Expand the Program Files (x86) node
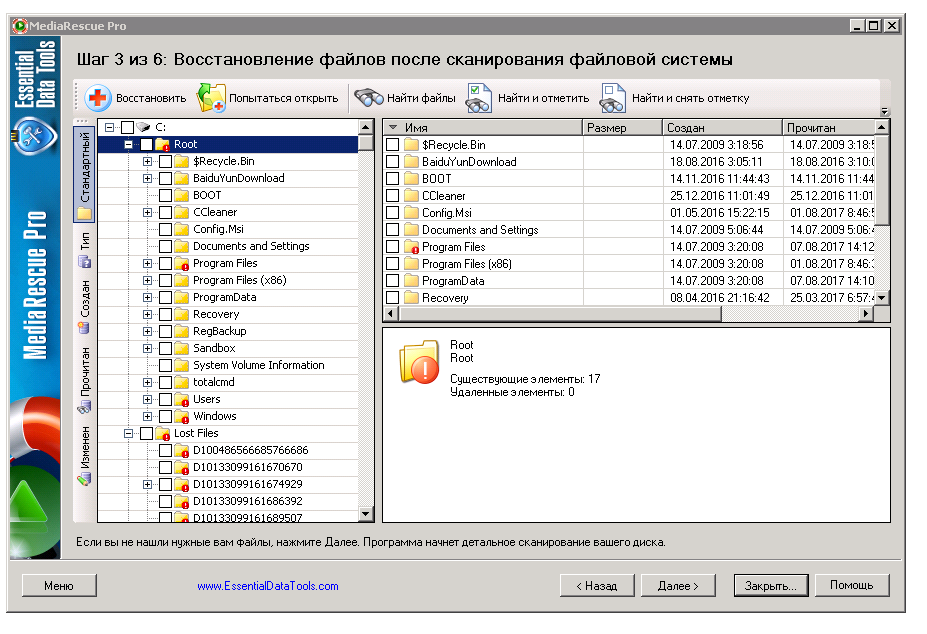Viewport: 927px width, 634px height. pos(147,280)
